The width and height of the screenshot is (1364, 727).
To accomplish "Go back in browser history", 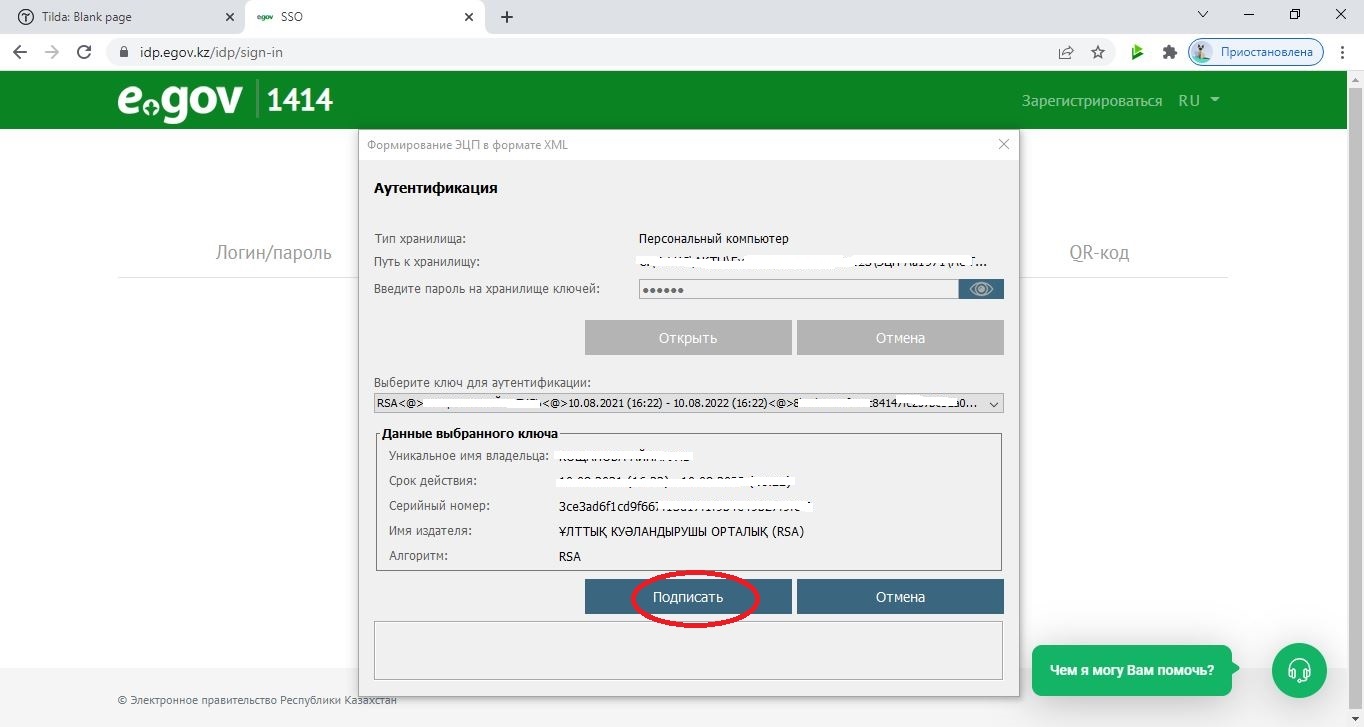I will [x=20, y=52].
